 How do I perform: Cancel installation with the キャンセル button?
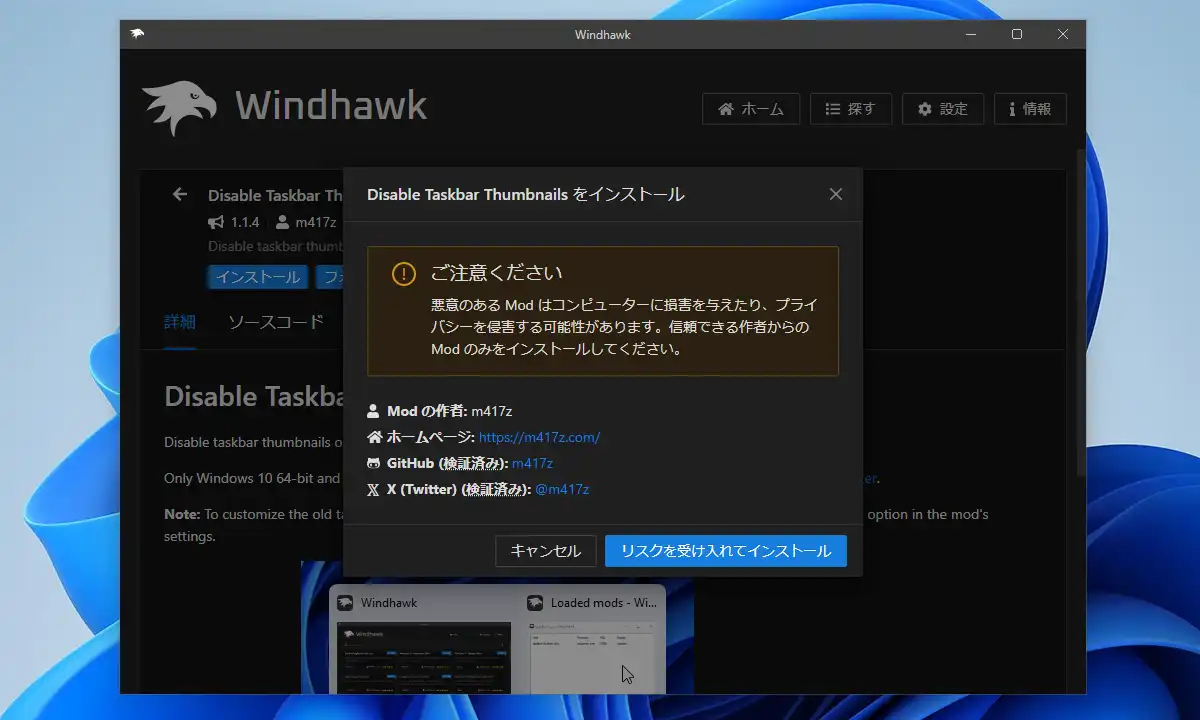pos(546,551)
